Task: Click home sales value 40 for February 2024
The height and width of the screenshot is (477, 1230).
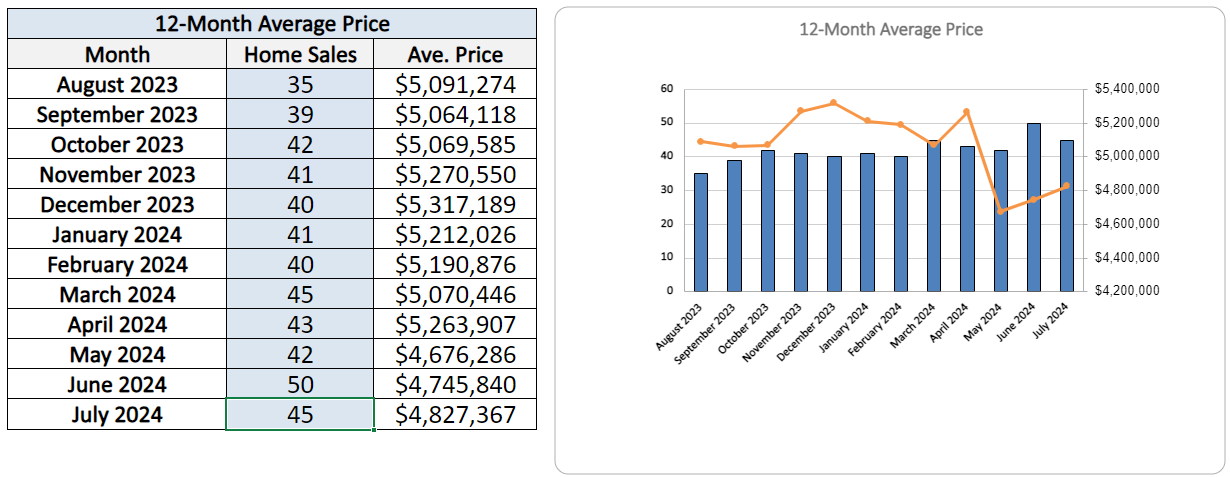Action: tap(300, 264)
